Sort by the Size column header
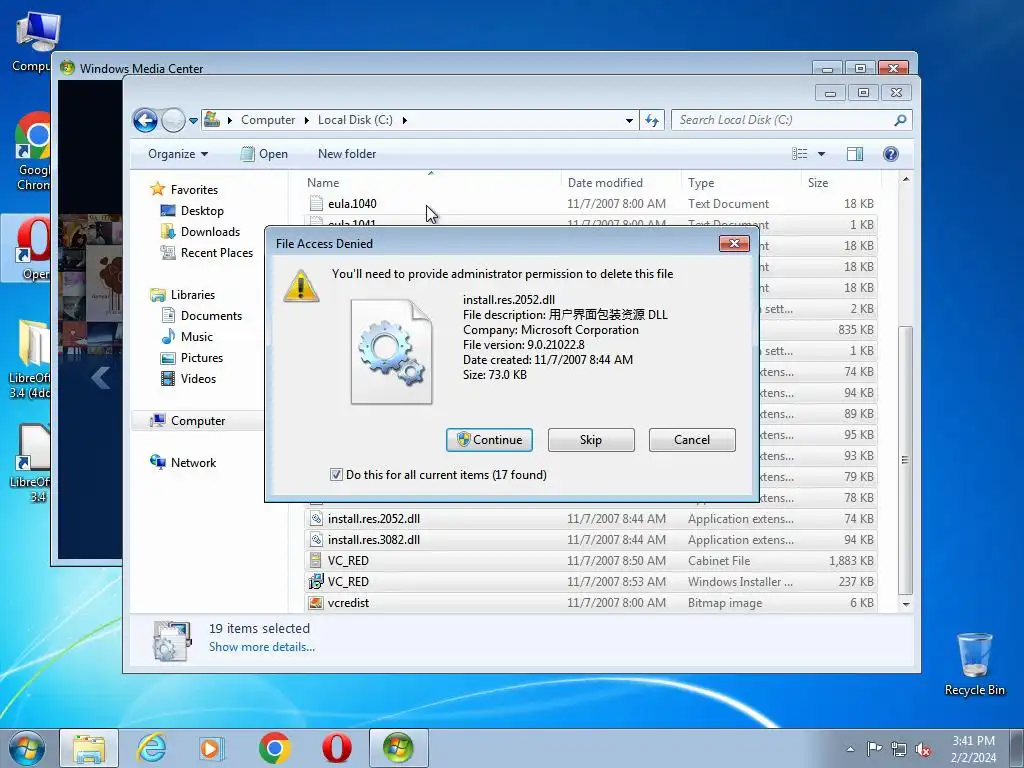1024x768 pixels. point(840,183)
